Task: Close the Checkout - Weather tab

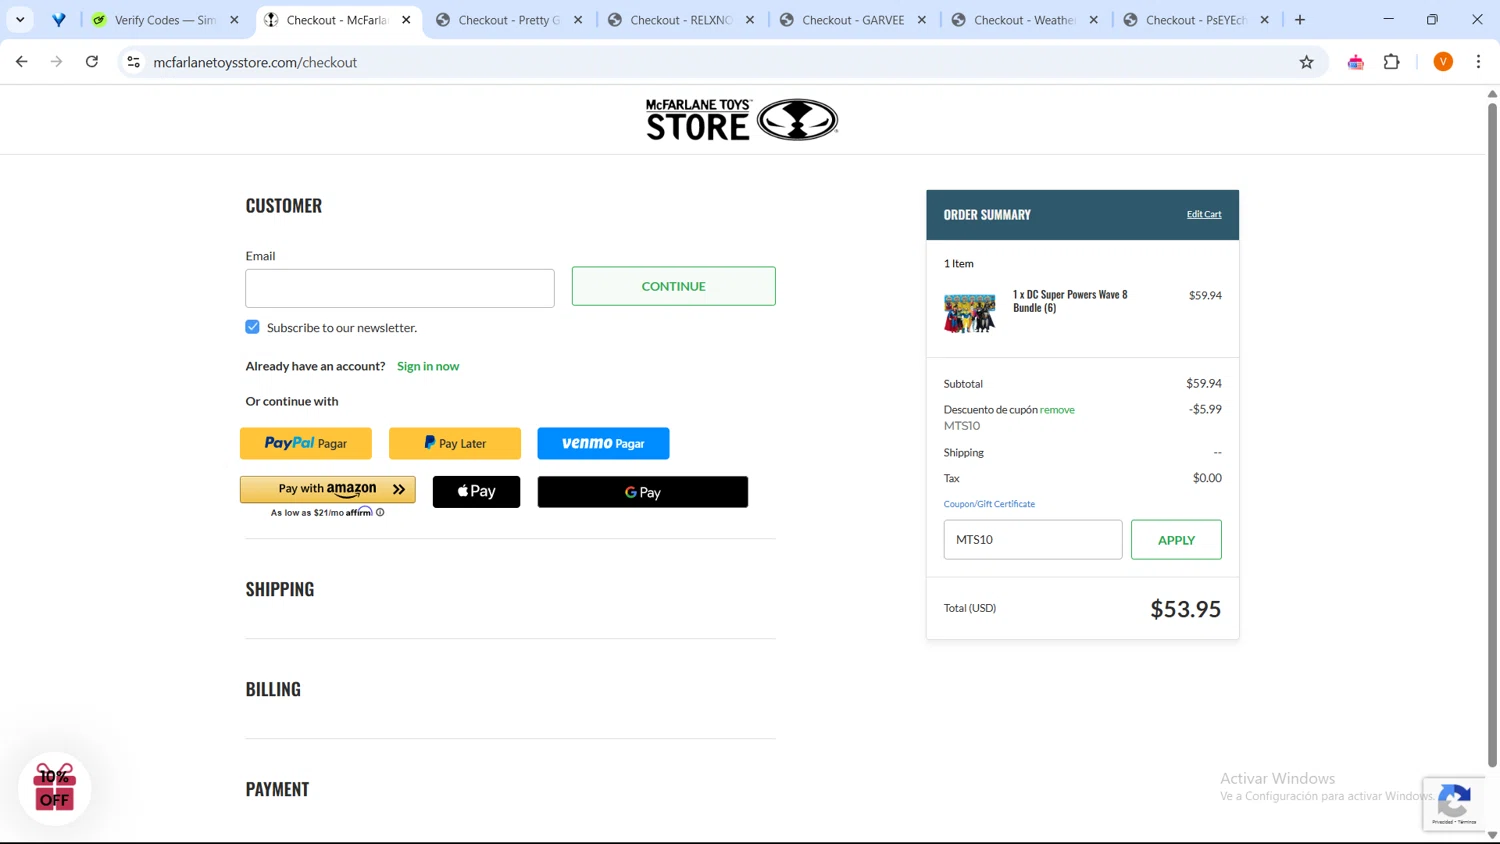Action: (1093, 20)
